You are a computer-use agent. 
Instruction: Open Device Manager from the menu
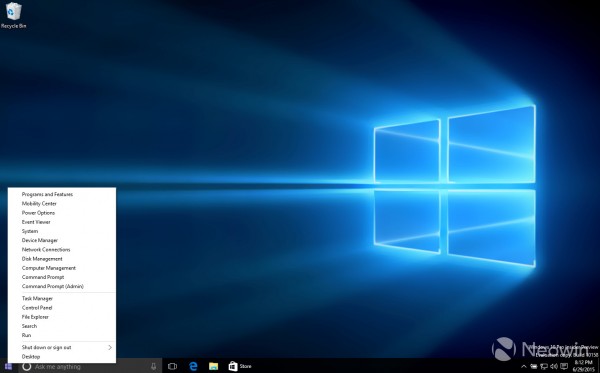(62, 240)
